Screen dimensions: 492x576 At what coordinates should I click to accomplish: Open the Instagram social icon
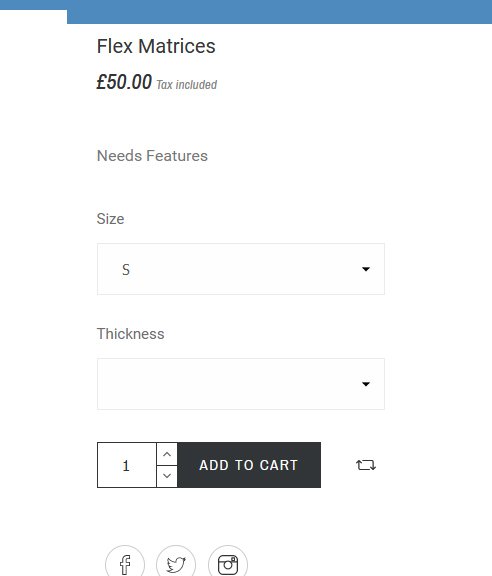click(228, 563)
